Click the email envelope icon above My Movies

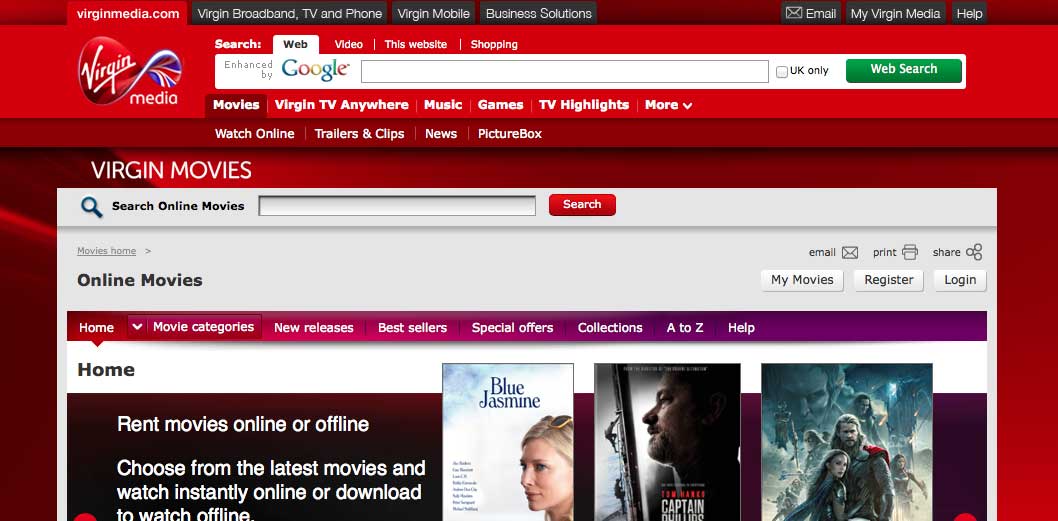[850, 252]
